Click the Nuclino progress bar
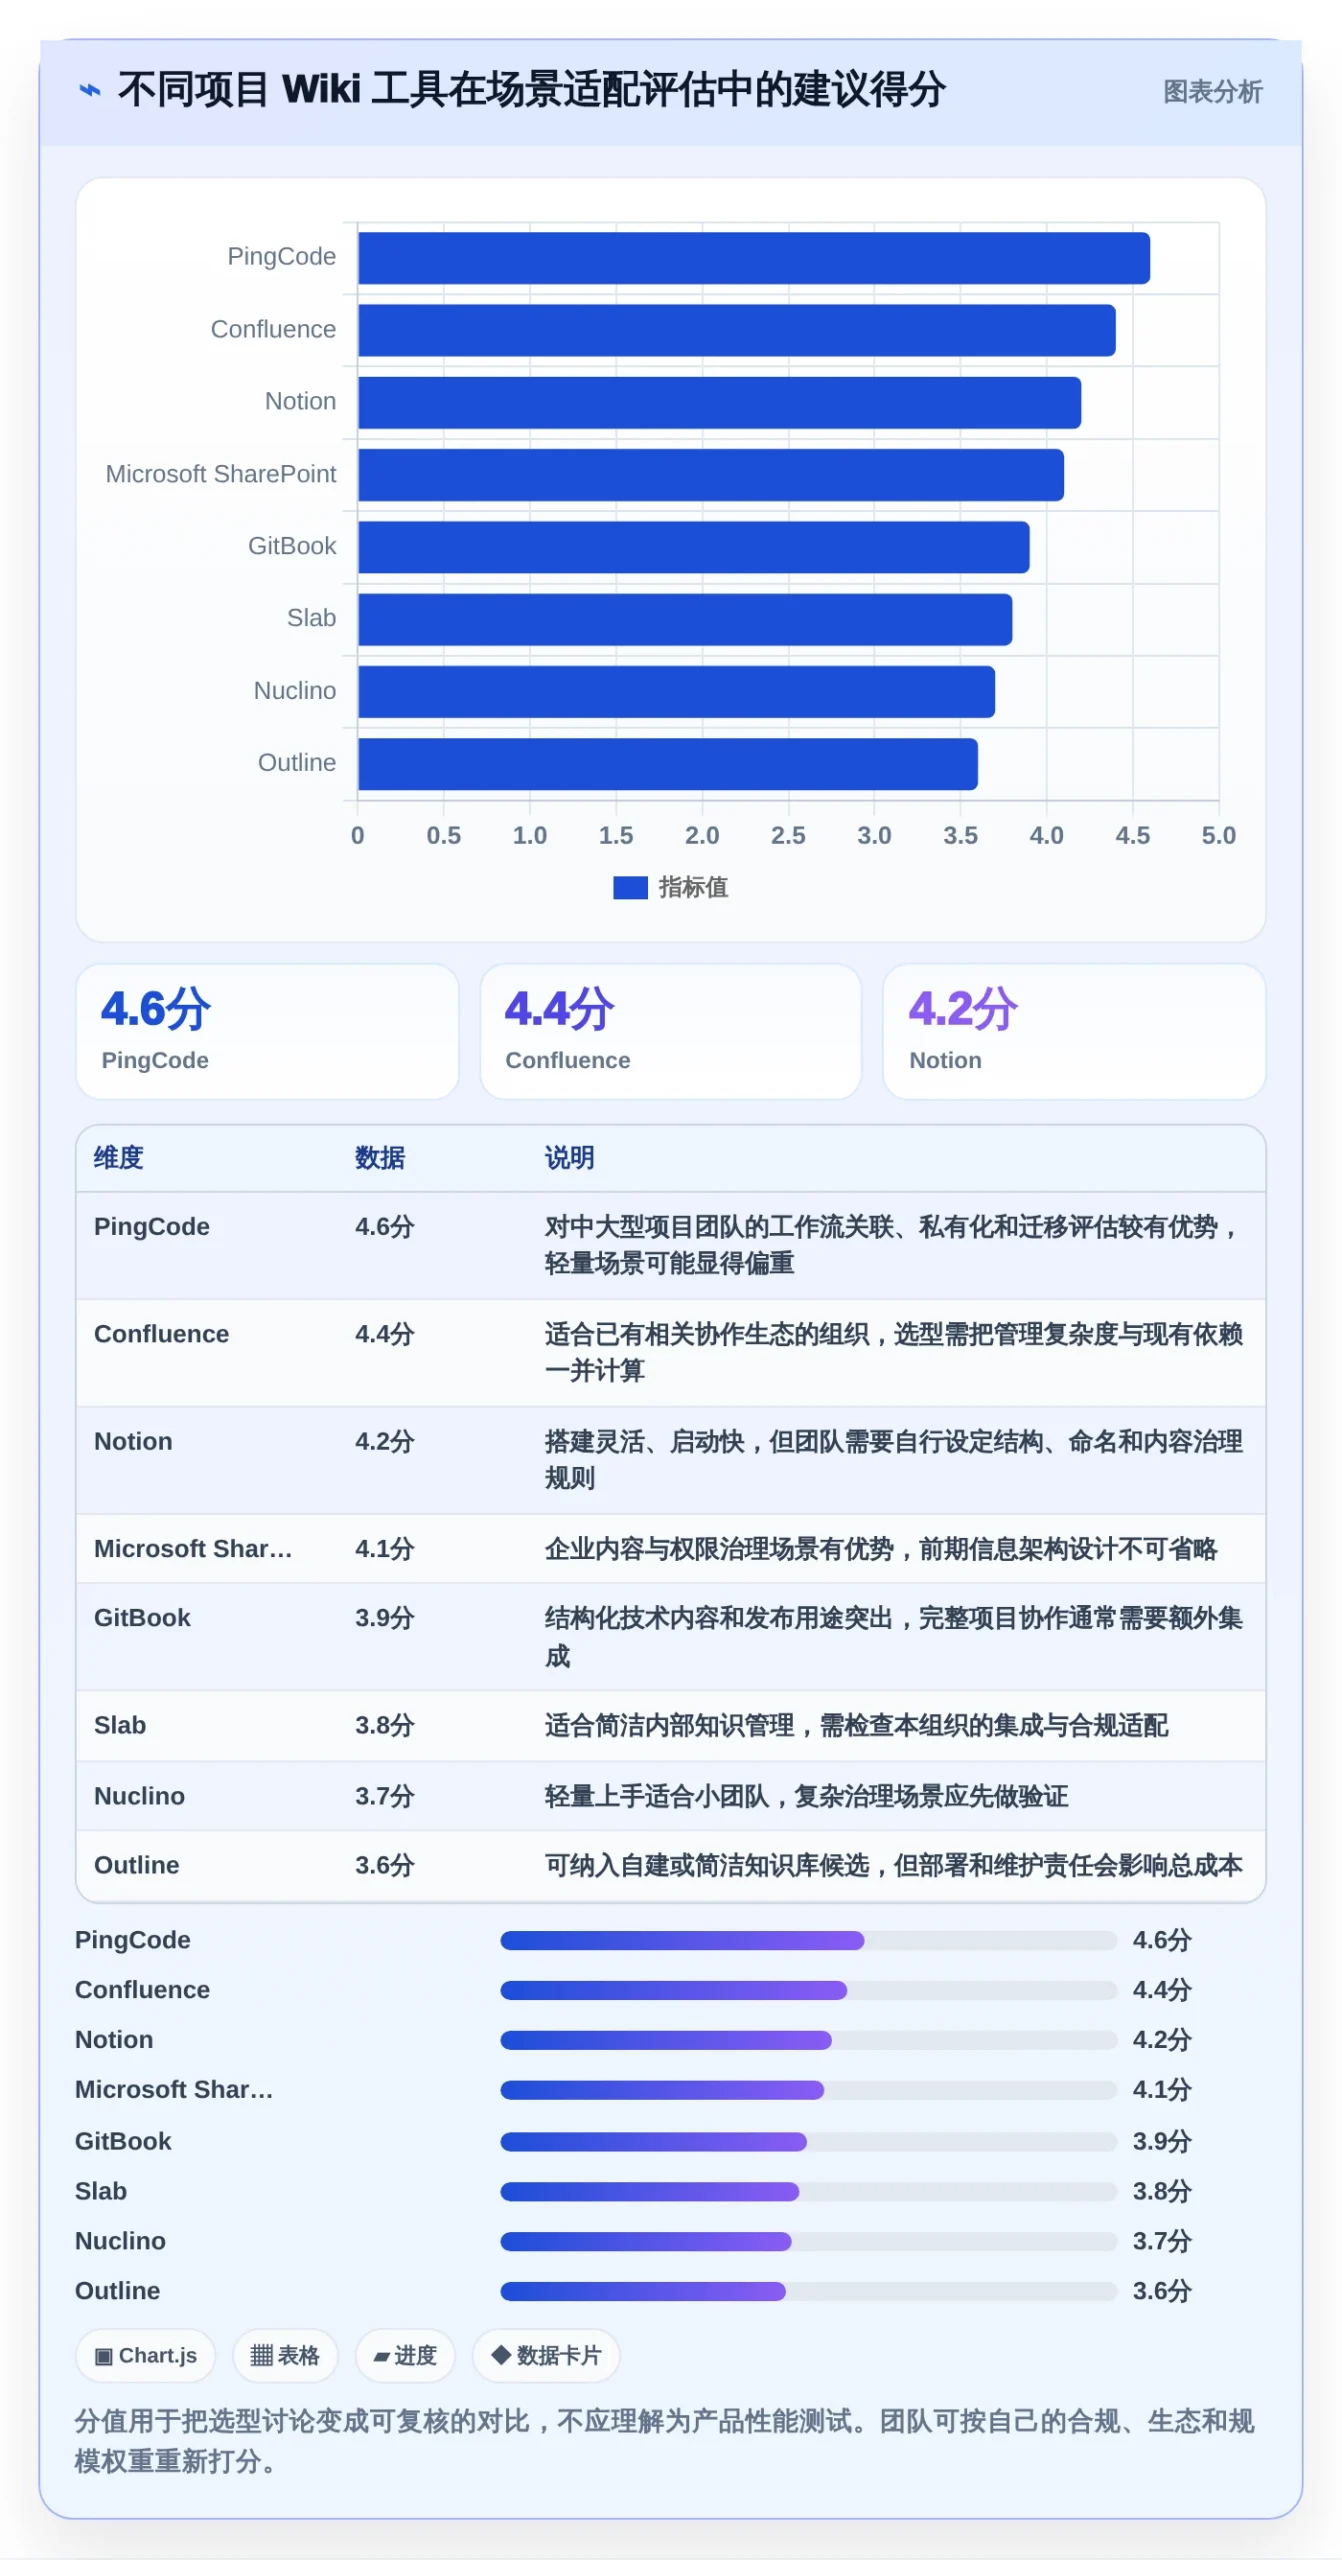 pyautogui.click(x=808, y=2241)
